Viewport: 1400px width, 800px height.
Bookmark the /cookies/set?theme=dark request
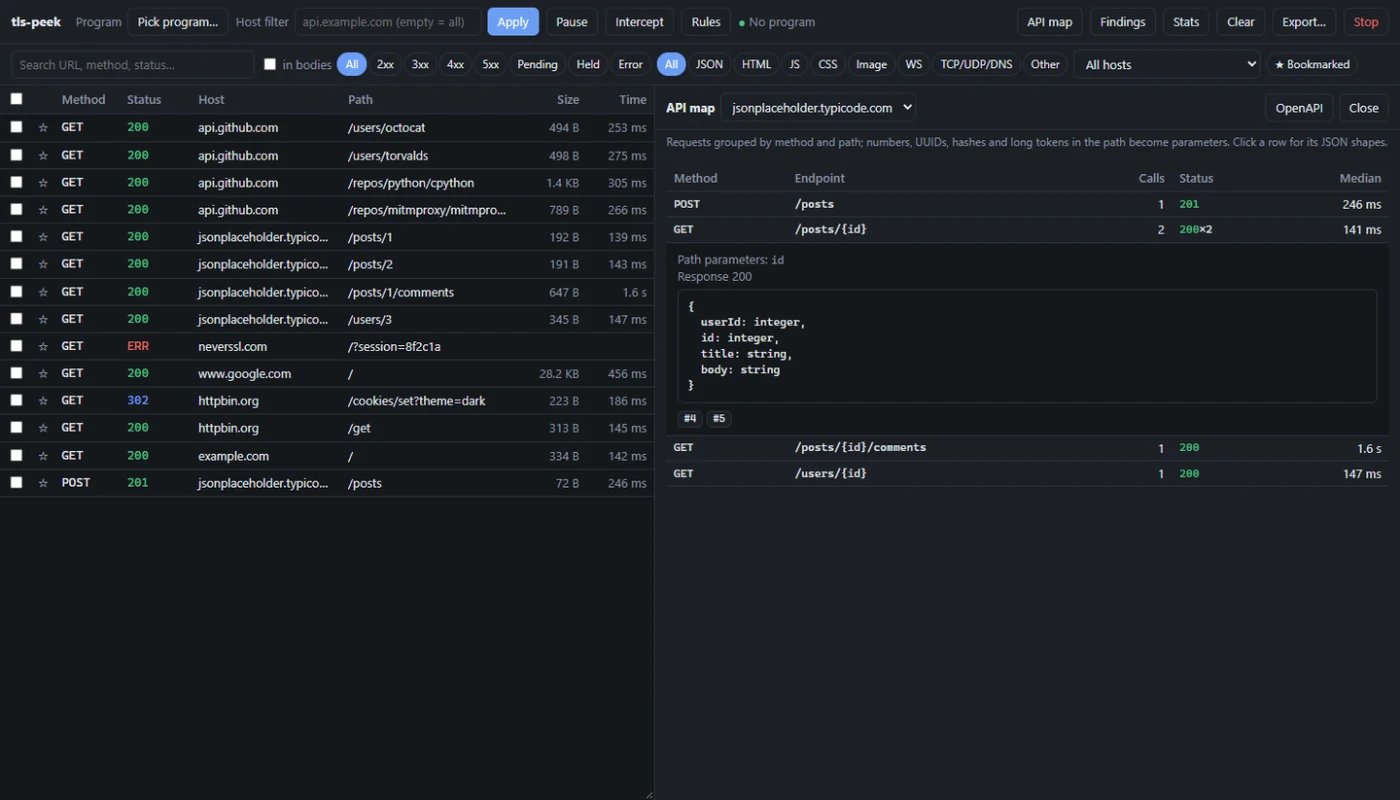tap(43, 400)
